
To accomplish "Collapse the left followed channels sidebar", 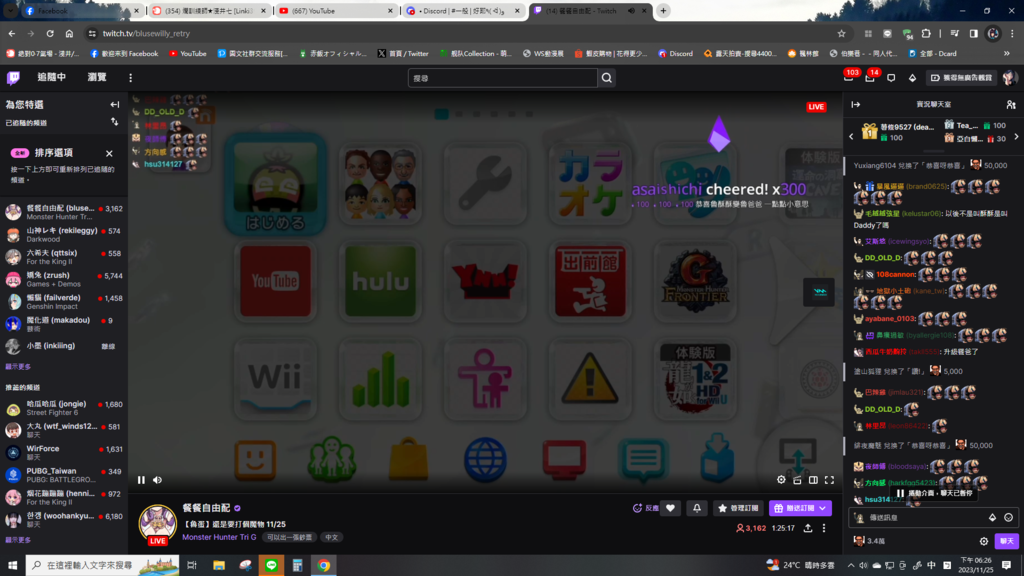I will (x=115, y=104).
